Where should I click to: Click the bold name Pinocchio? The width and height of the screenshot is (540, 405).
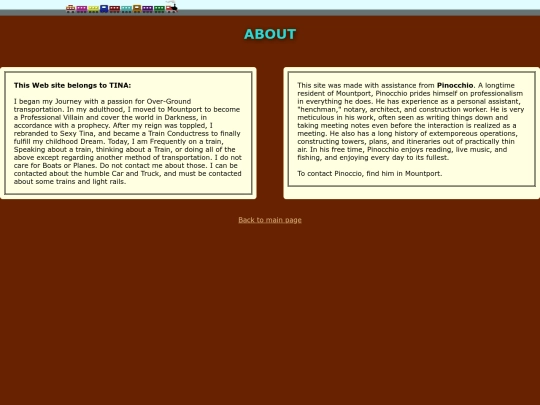click(x=455, y=85)
